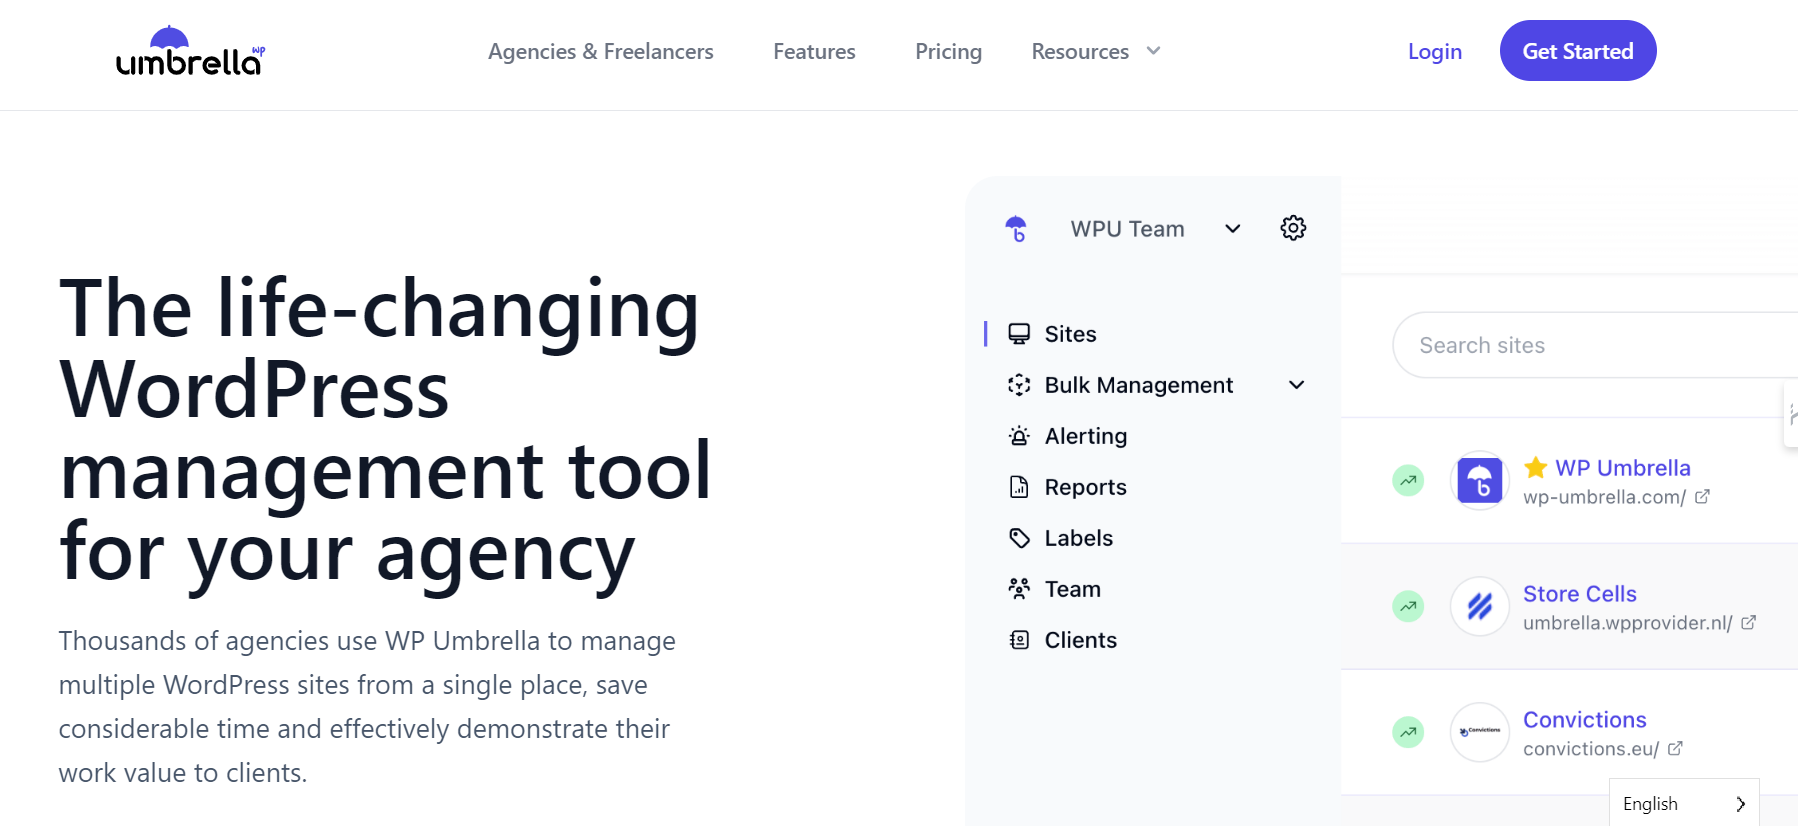This screenshot has width=1798, height=826.
Task: Open Agencies & Freelancers menu item
Action: click(601, 51)
